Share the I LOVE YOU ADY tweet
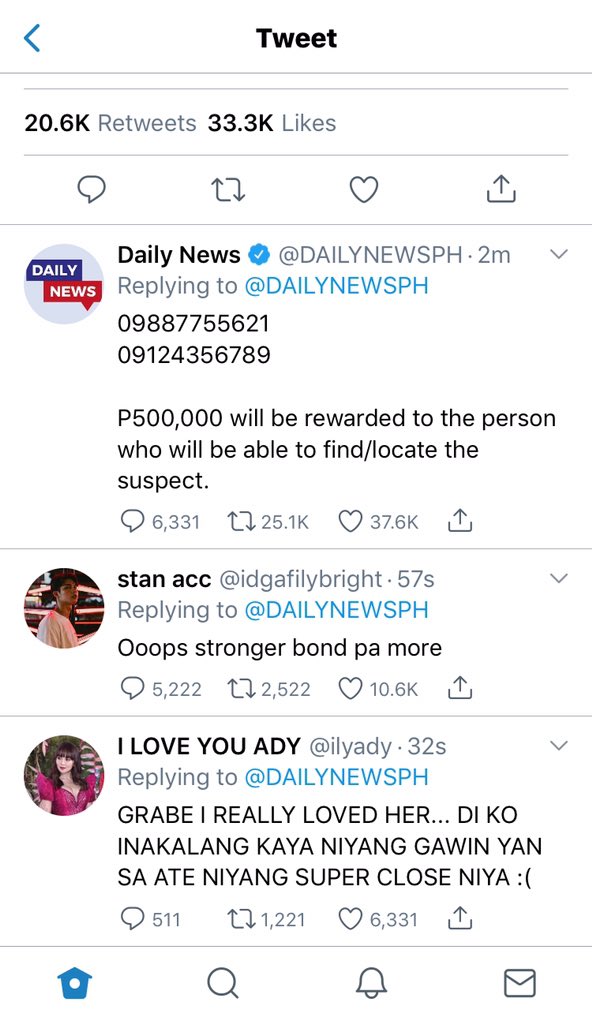This screenshot has width=592, height=1024. click(x=460, y=918)
